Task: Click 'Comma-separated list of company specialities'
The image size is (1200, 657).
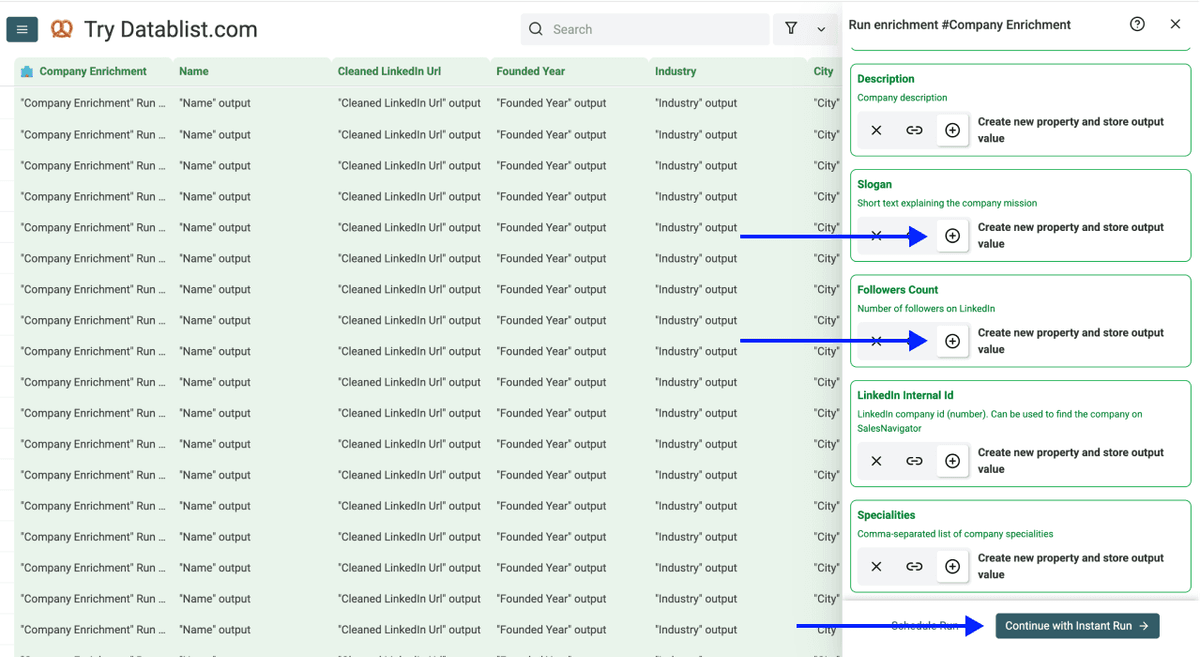Action: (x=955, y=534)
